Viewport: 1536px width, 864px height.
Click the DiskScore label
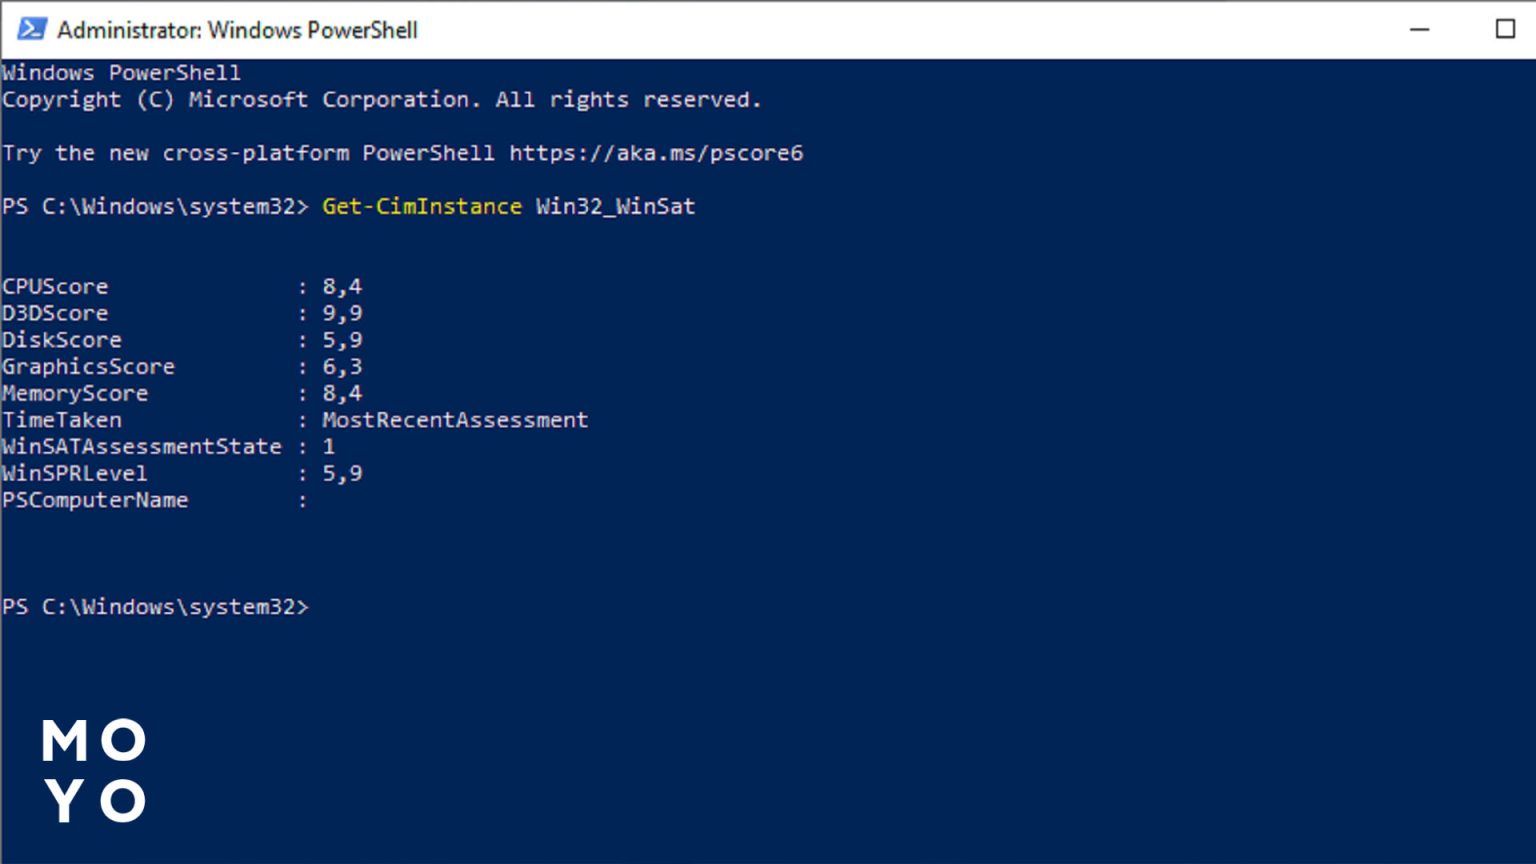(62, 340)
